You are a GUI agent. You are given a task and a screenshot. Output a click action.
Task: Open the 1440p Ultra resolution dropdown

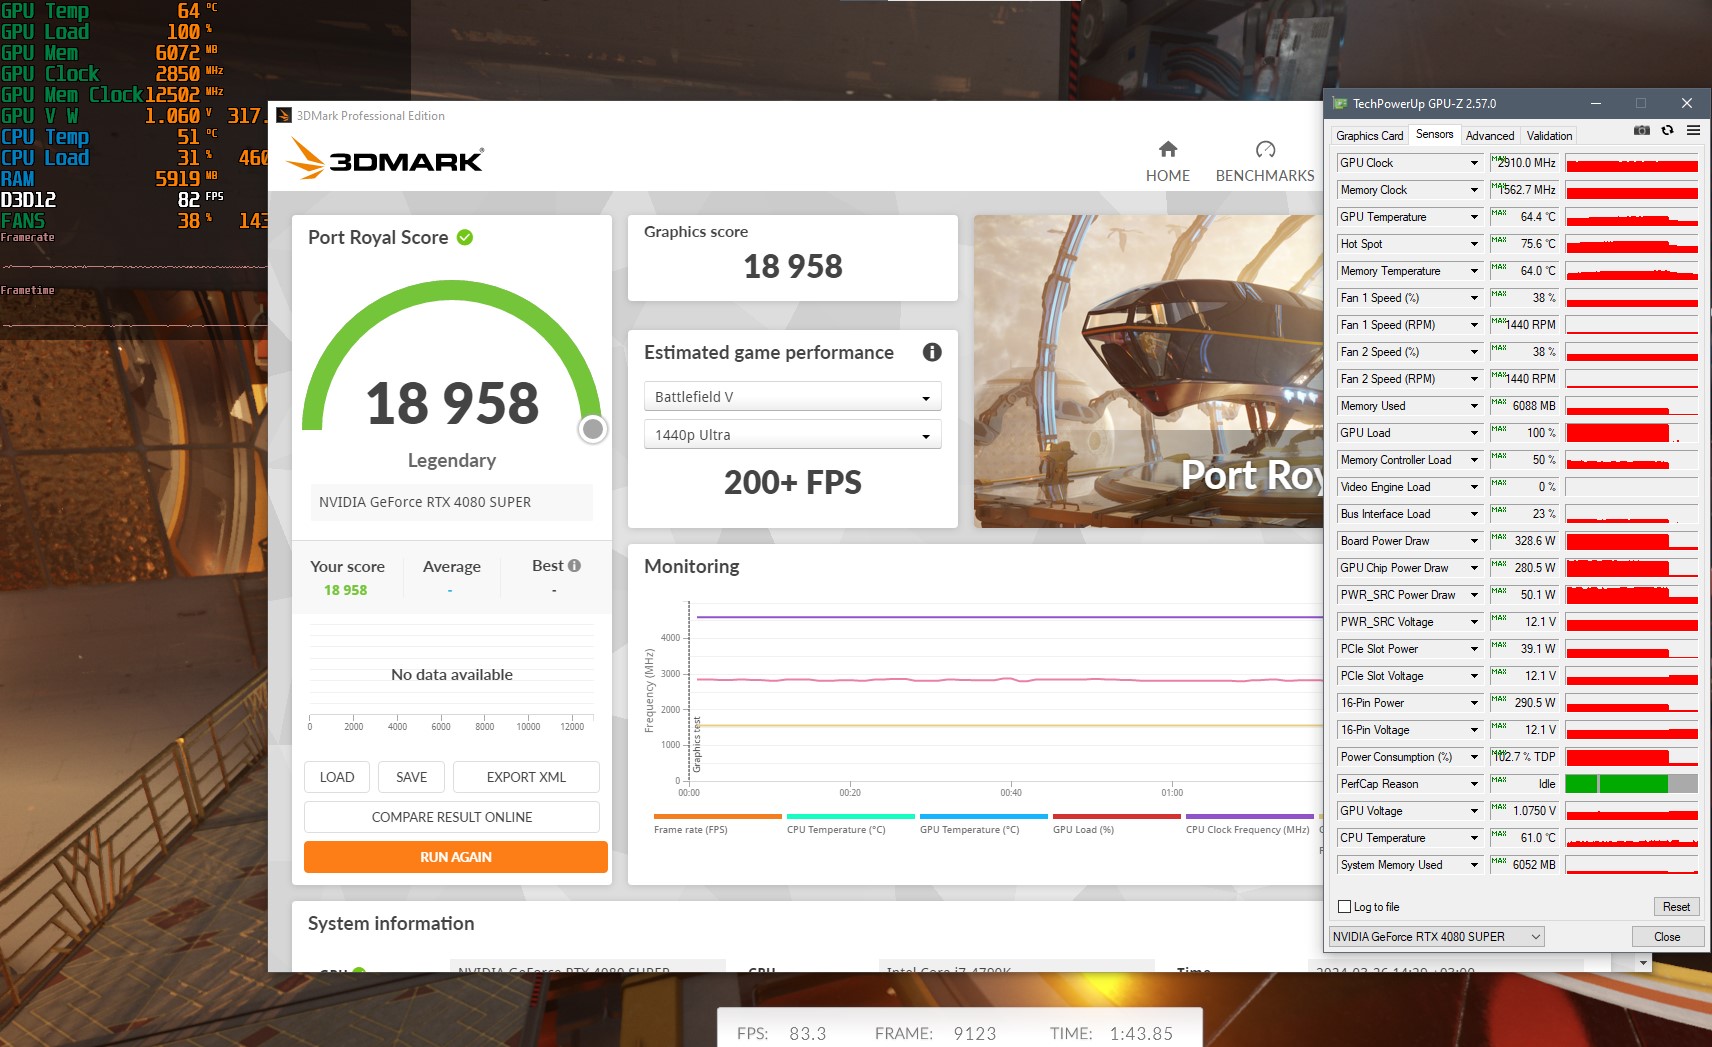pyautogui.click(x=792, y=435)
